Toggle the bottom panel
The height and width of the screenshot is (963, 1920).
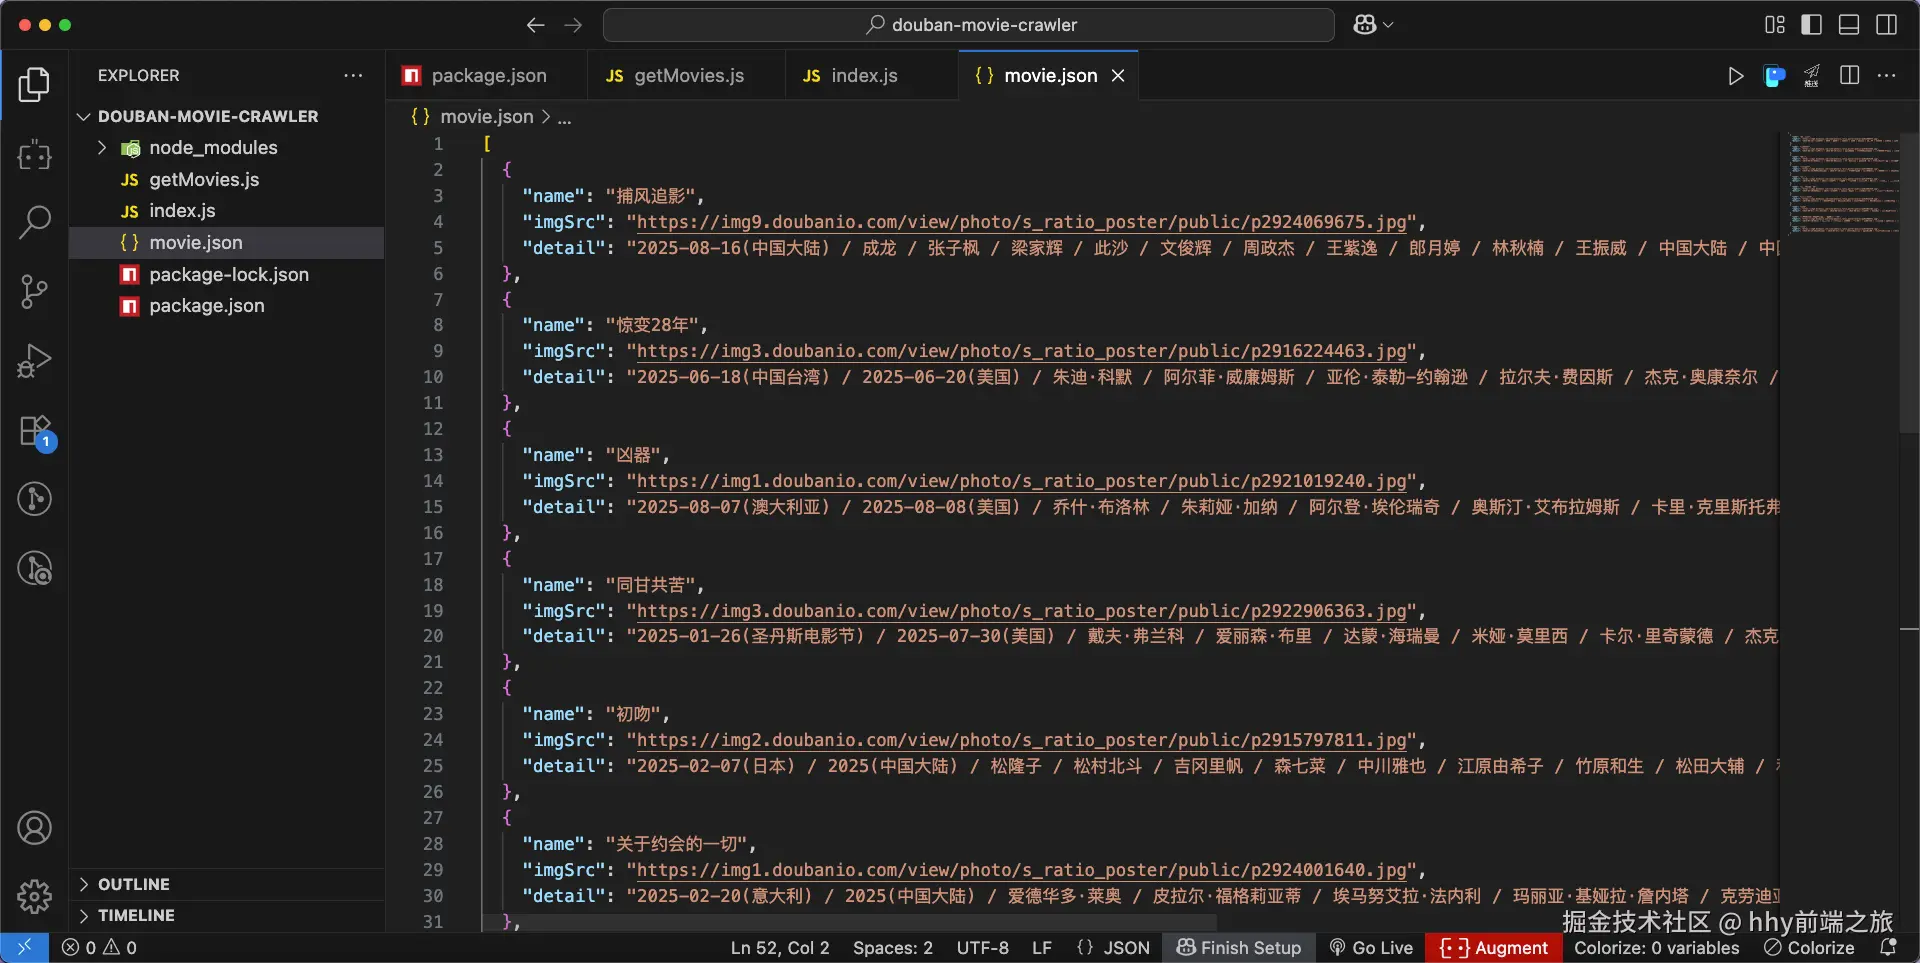(x=1849, y=25)
